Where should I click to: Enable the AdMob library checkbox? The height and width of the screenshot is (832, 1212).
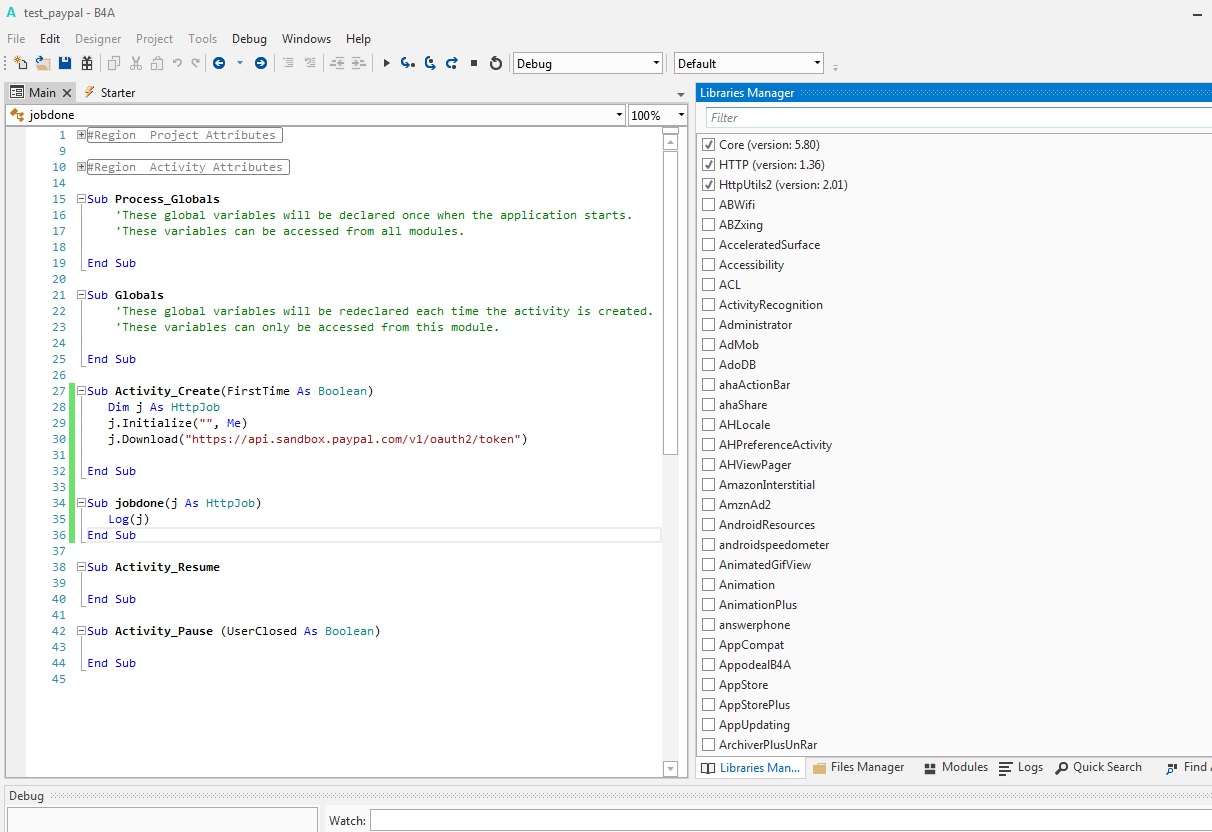[709, 345]
